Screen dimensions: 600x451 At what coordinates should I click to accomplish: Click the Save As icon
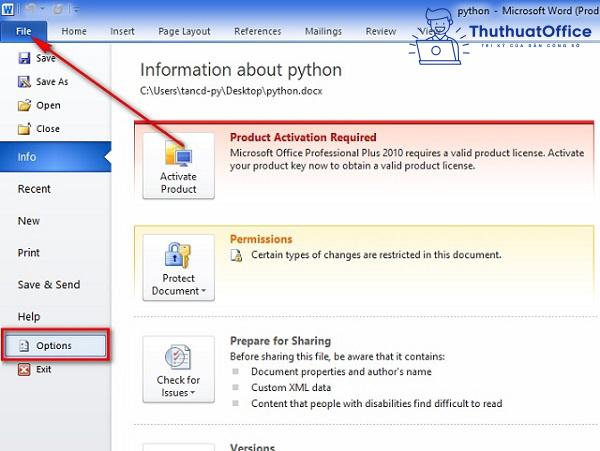coord(24,82)
